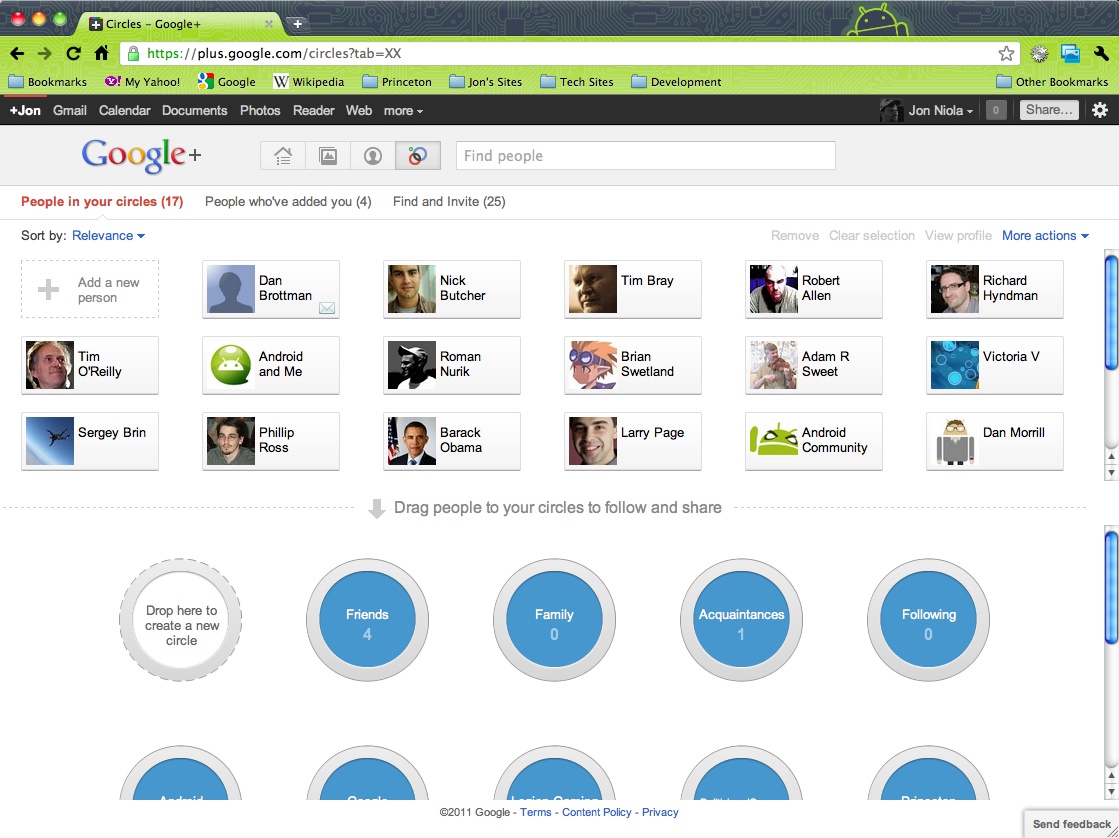Image resolution: width=1119 pixels, height=838 pixels.
Task: Select Android and Me avatar thumbnail
Action: tap(231, 365)
